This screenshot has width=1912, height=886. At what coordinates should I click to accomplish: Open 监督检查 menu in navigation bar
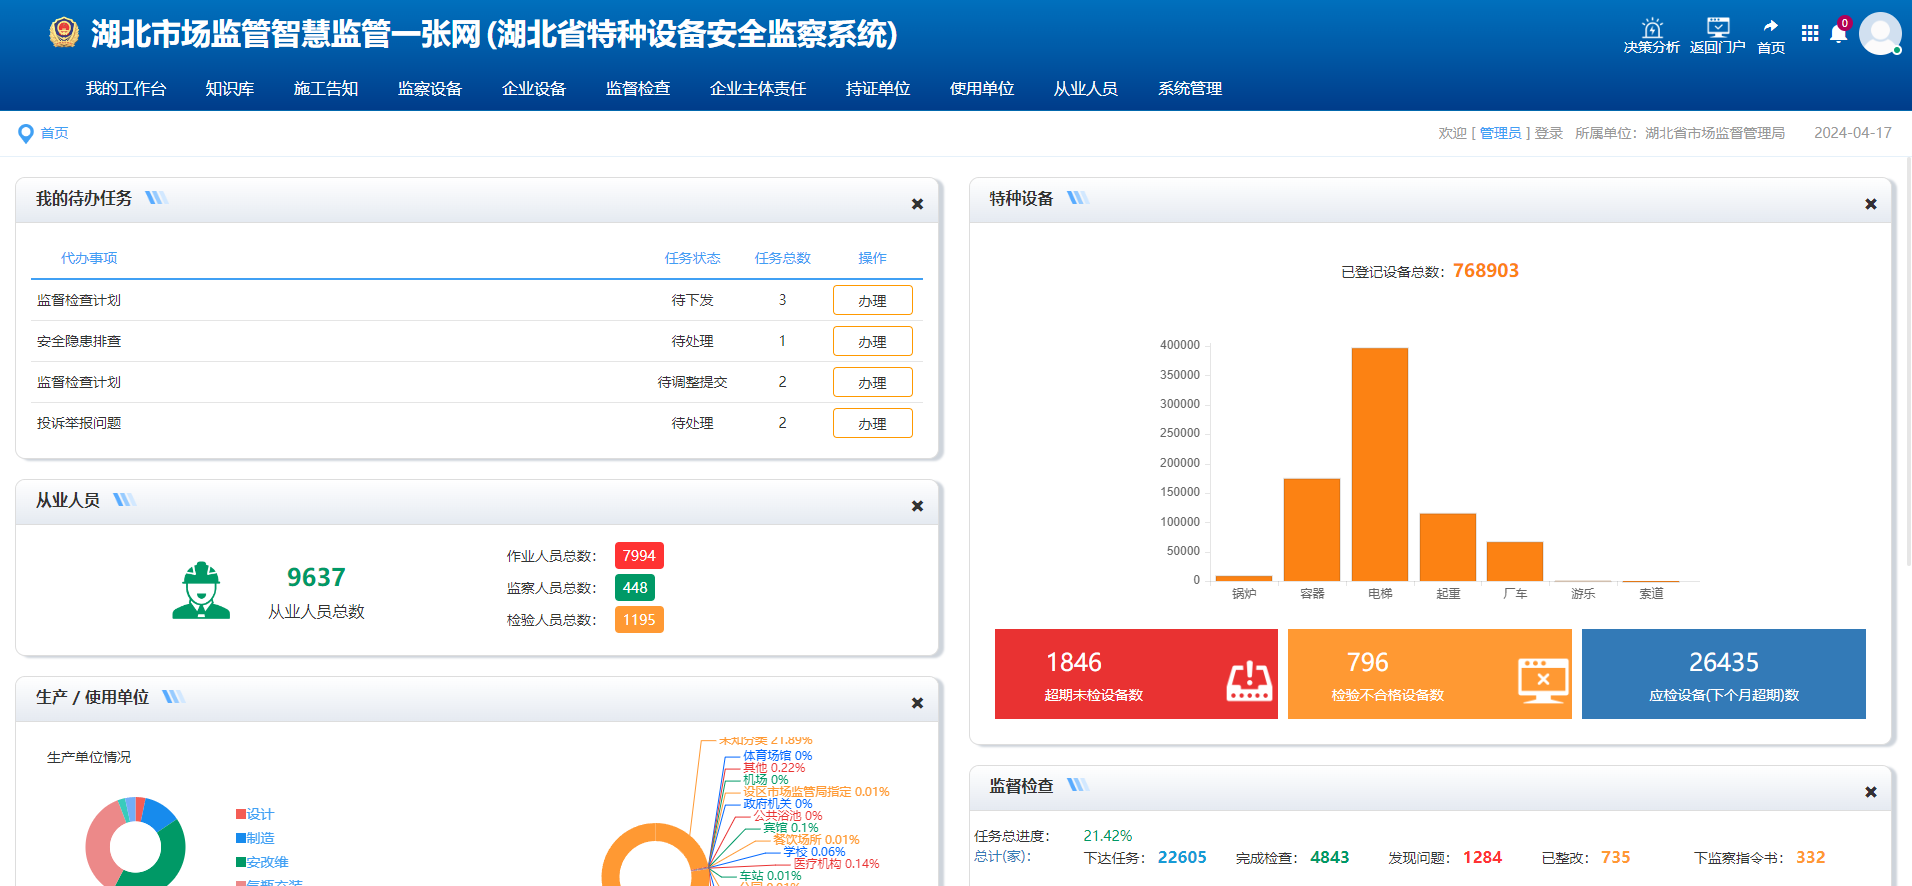(638, 89)
